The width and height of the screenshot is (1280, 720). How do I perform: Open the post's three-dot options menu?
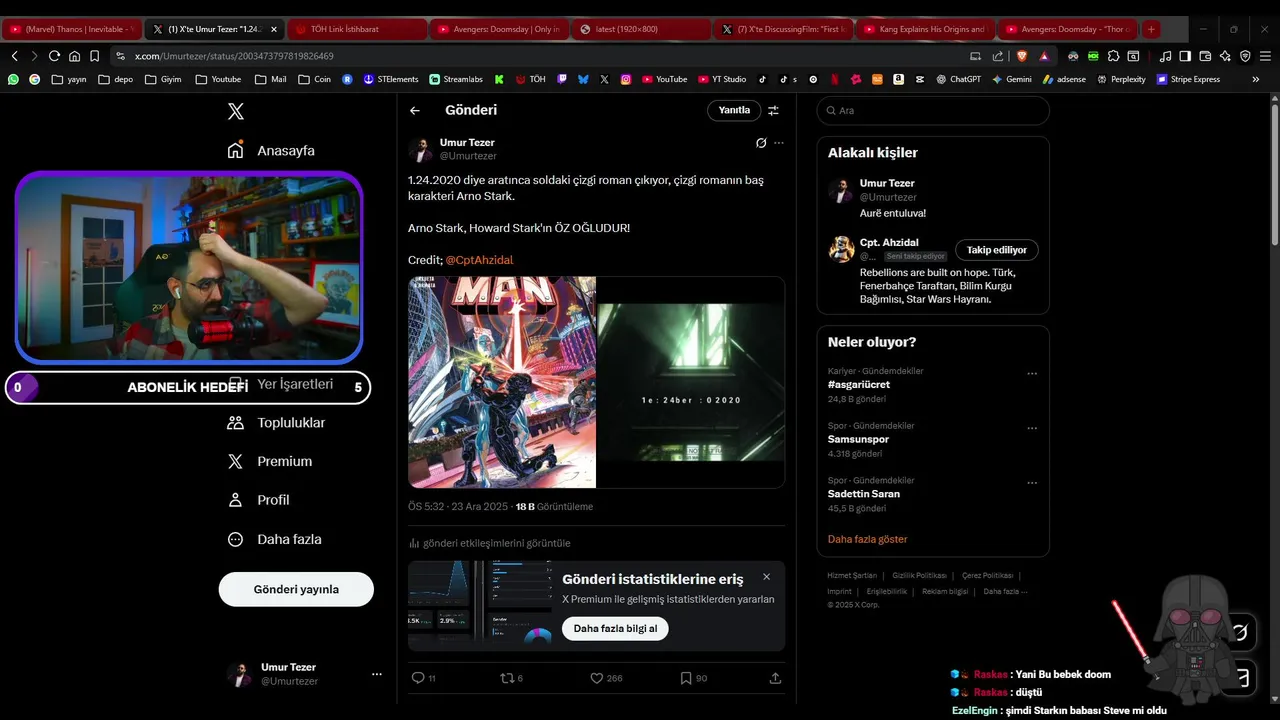pyautogui.click(x=779, y=143)
